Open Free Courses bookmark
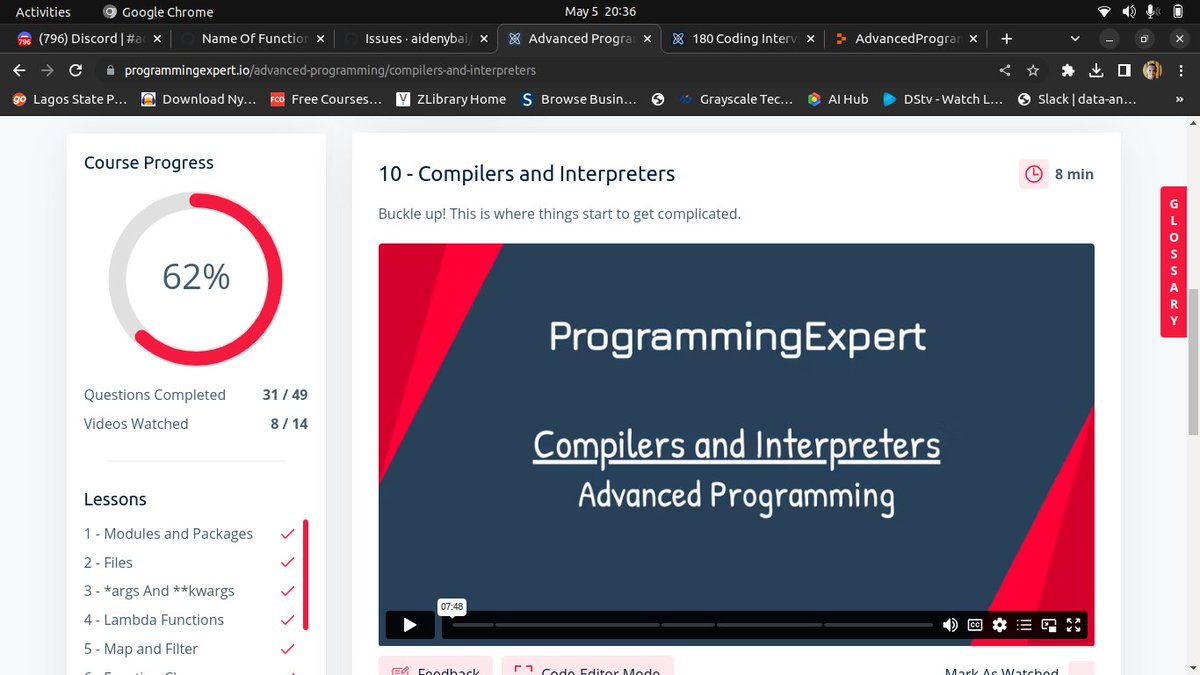 click(x=326, y=99)
